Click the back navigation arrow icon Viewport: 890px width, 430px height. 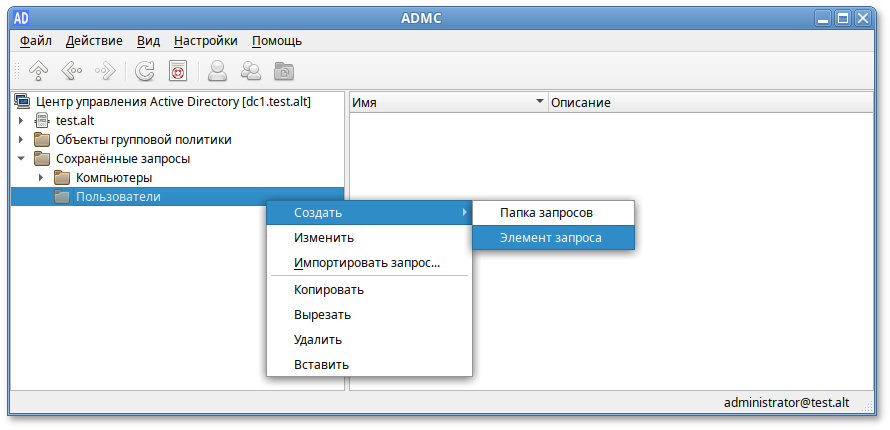click(x=71, y=71)
